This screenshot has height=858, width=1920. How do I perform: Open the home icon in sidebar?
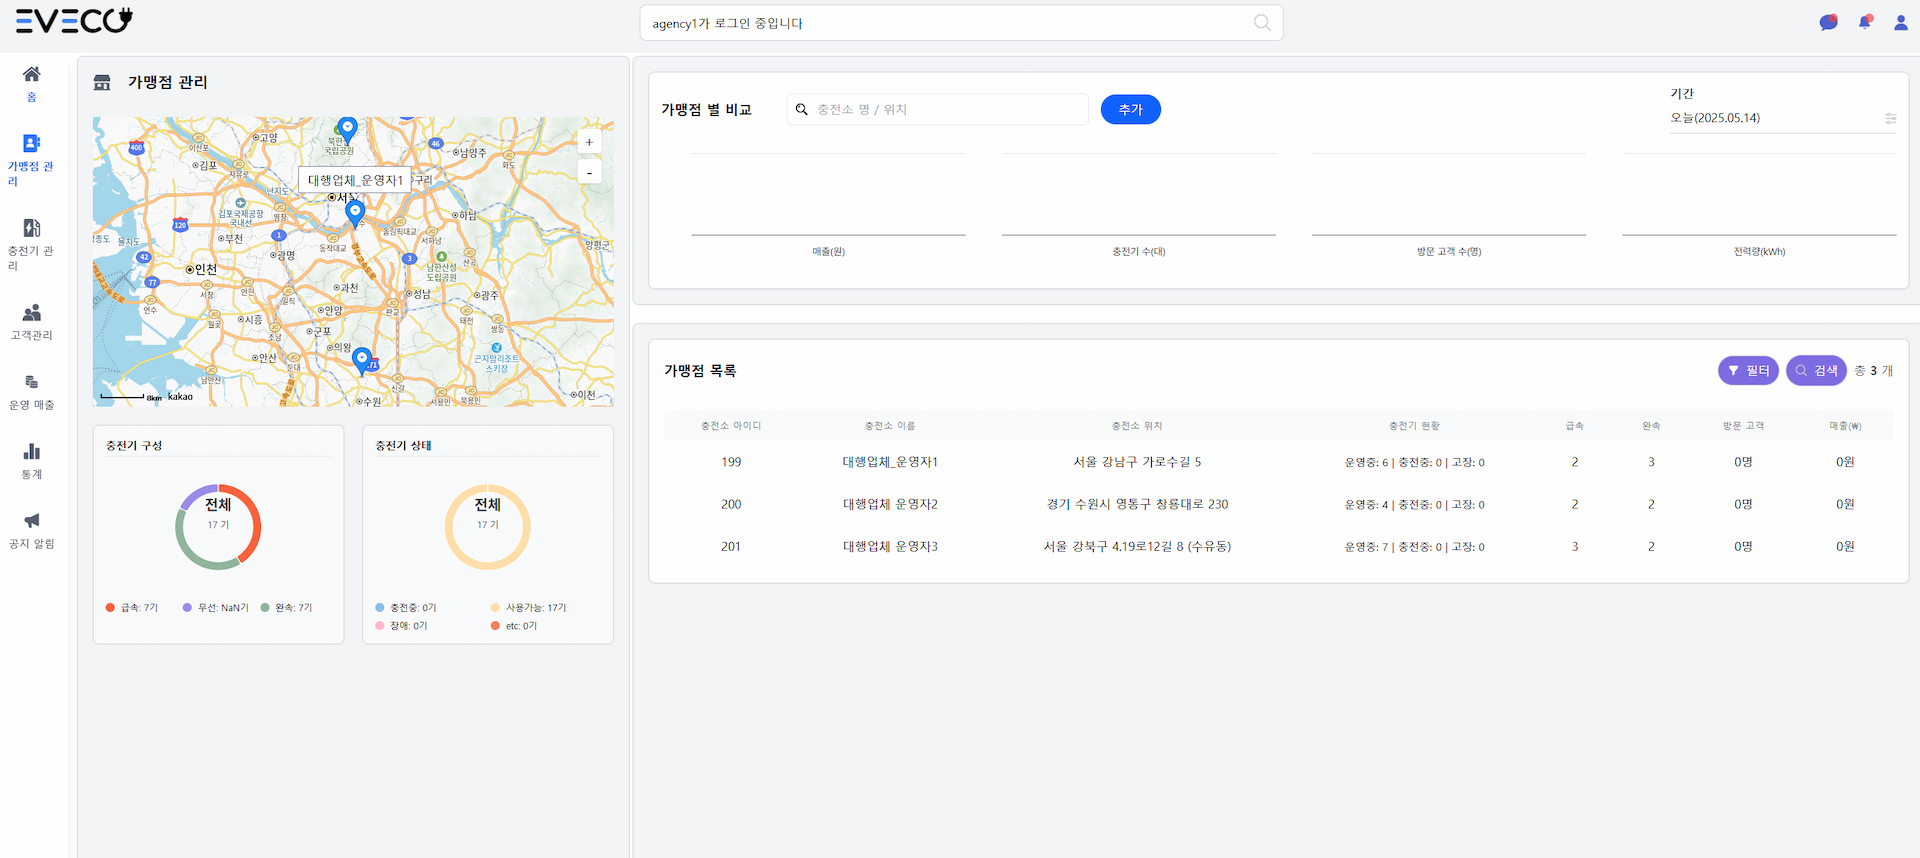pyautogui.click(x=32, y=74)
